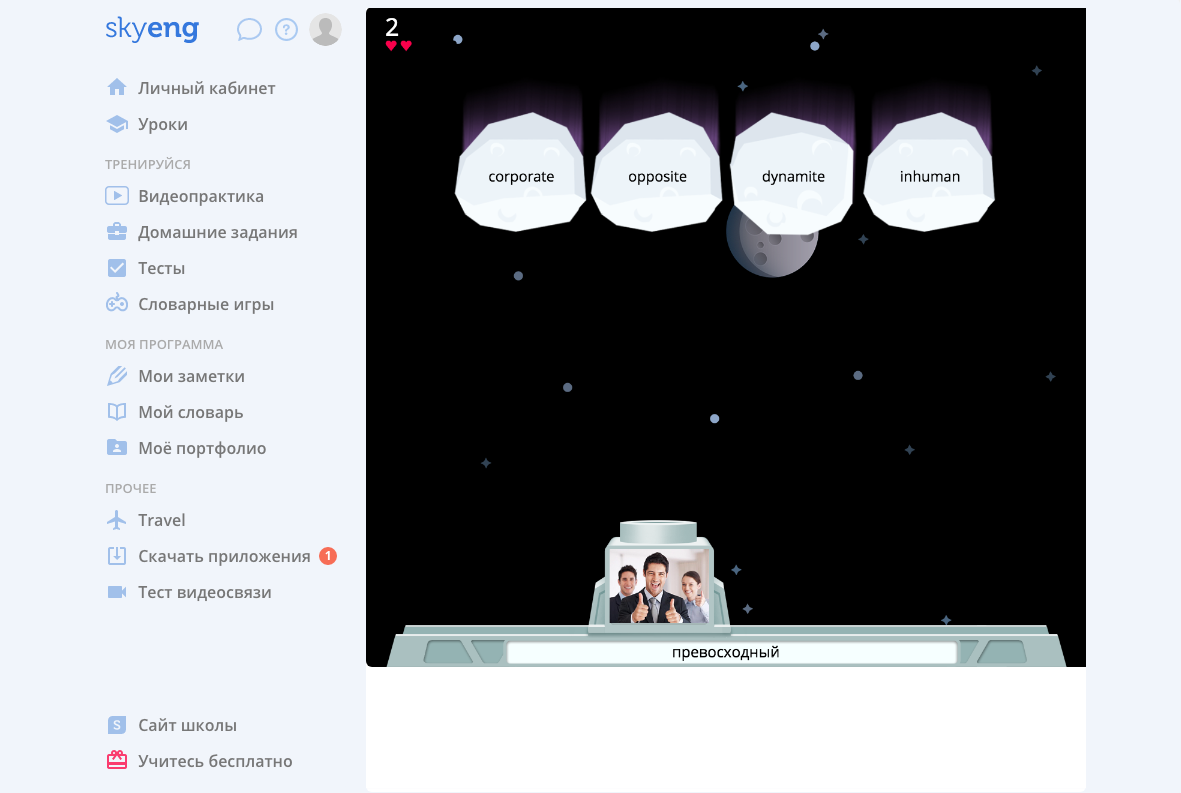Click the skyeng logo
1181x793 pixels.
click(151, 29)
